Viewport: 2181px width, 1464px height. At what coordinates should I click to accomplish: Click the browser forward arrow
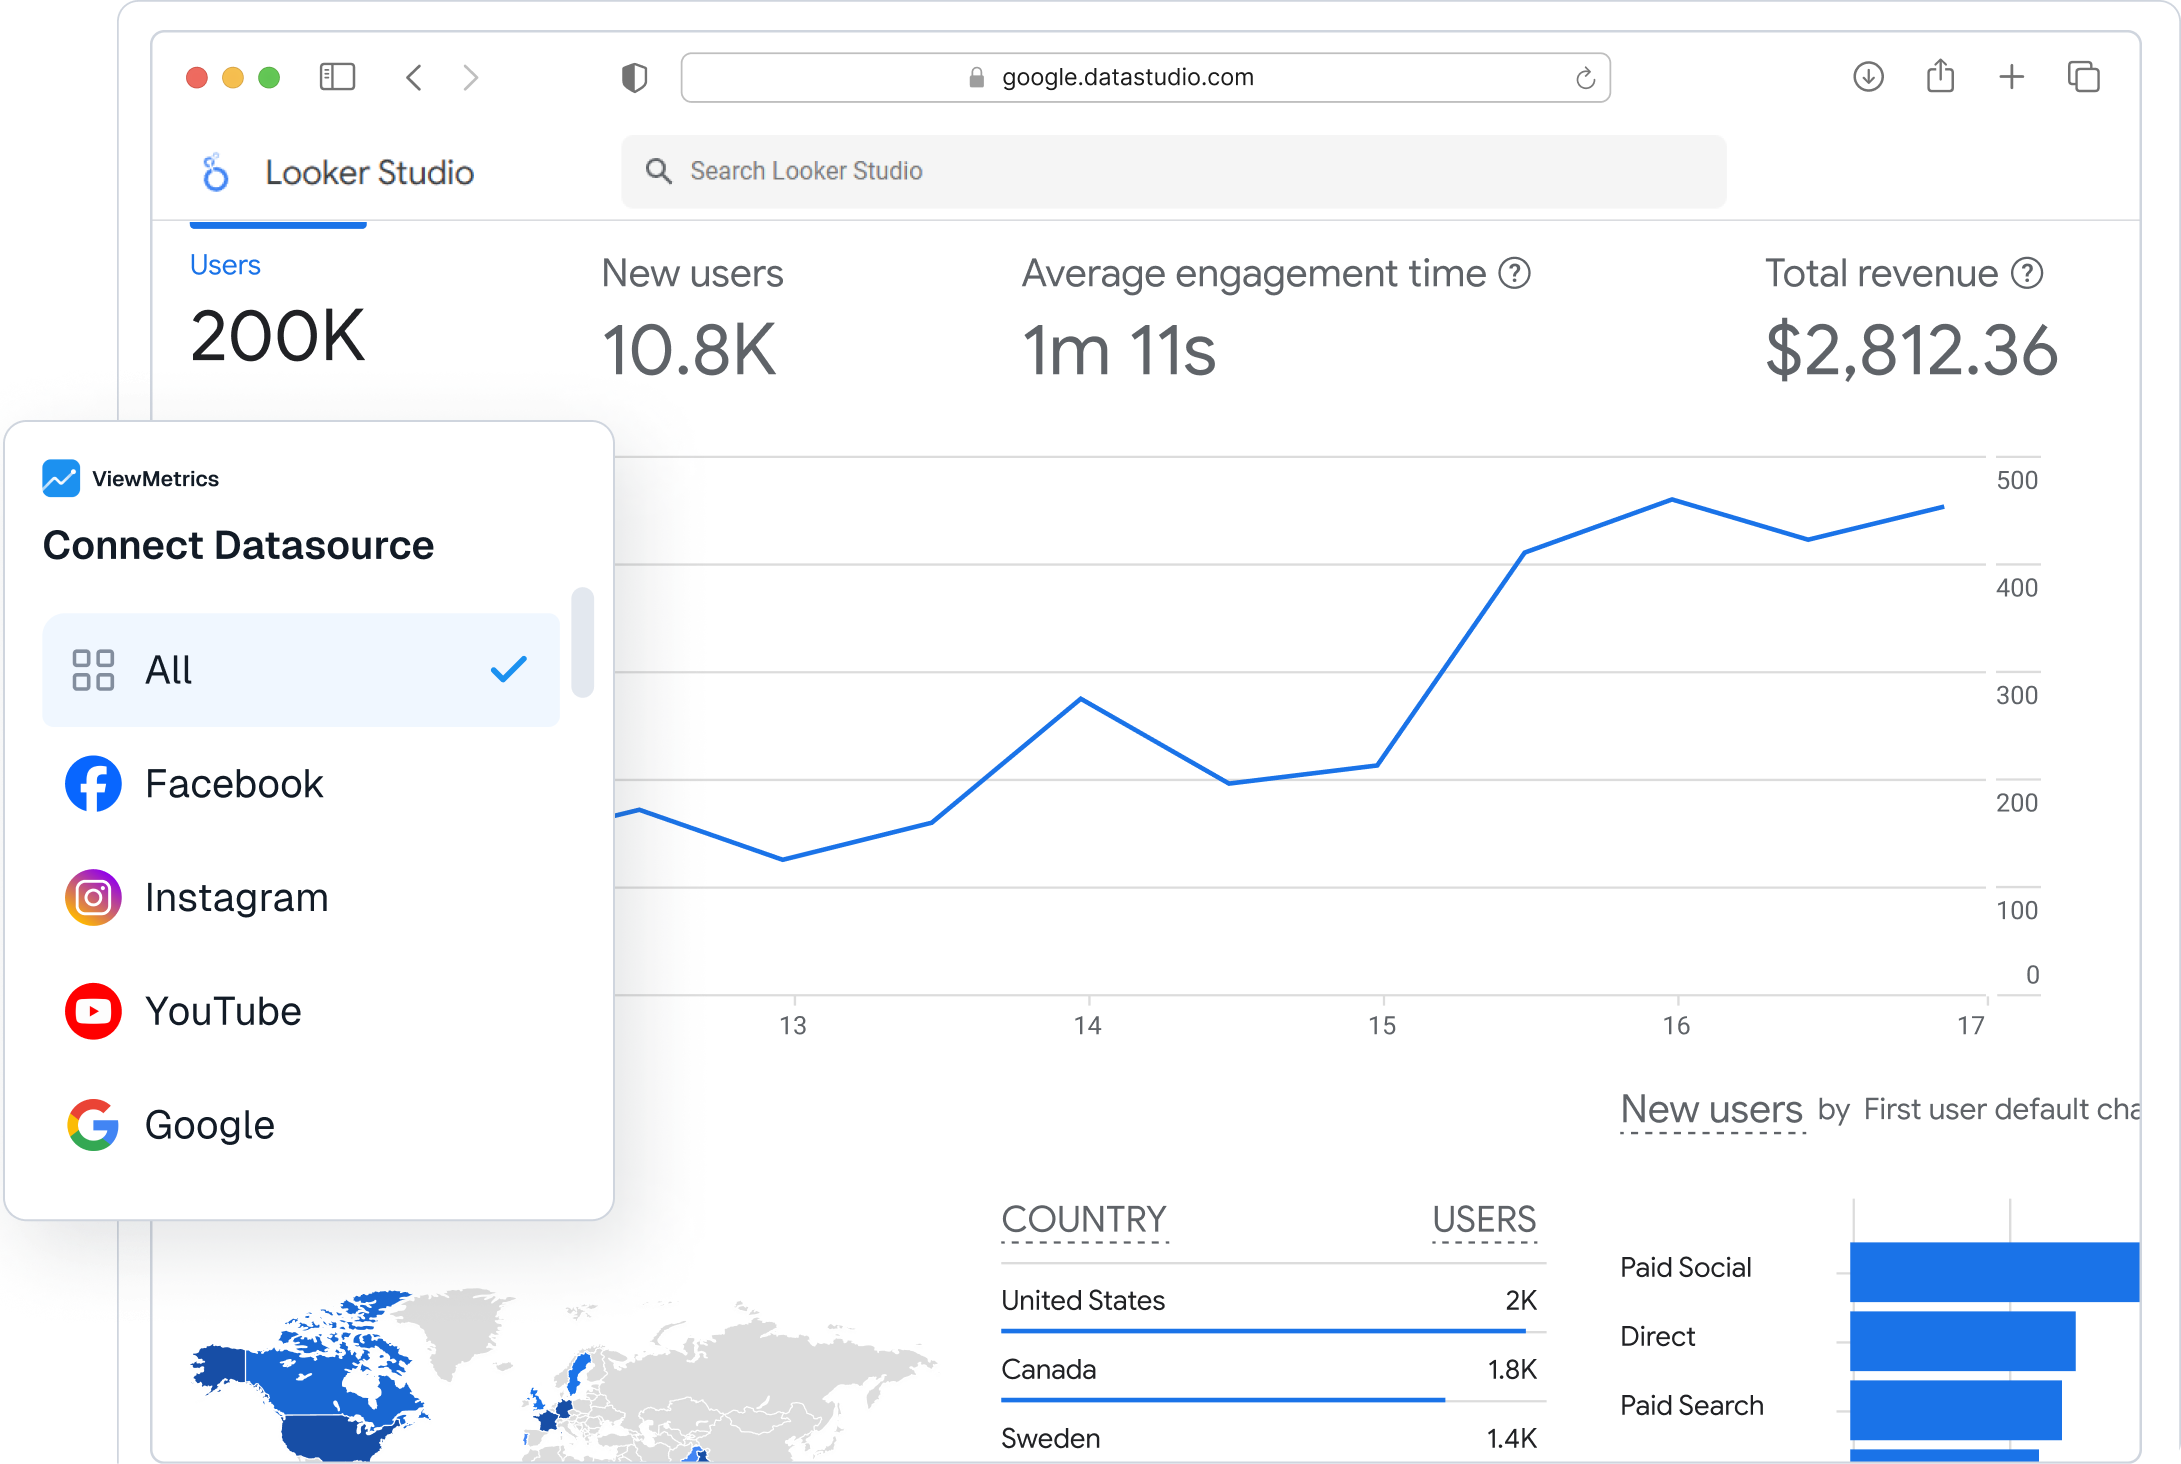471,77
